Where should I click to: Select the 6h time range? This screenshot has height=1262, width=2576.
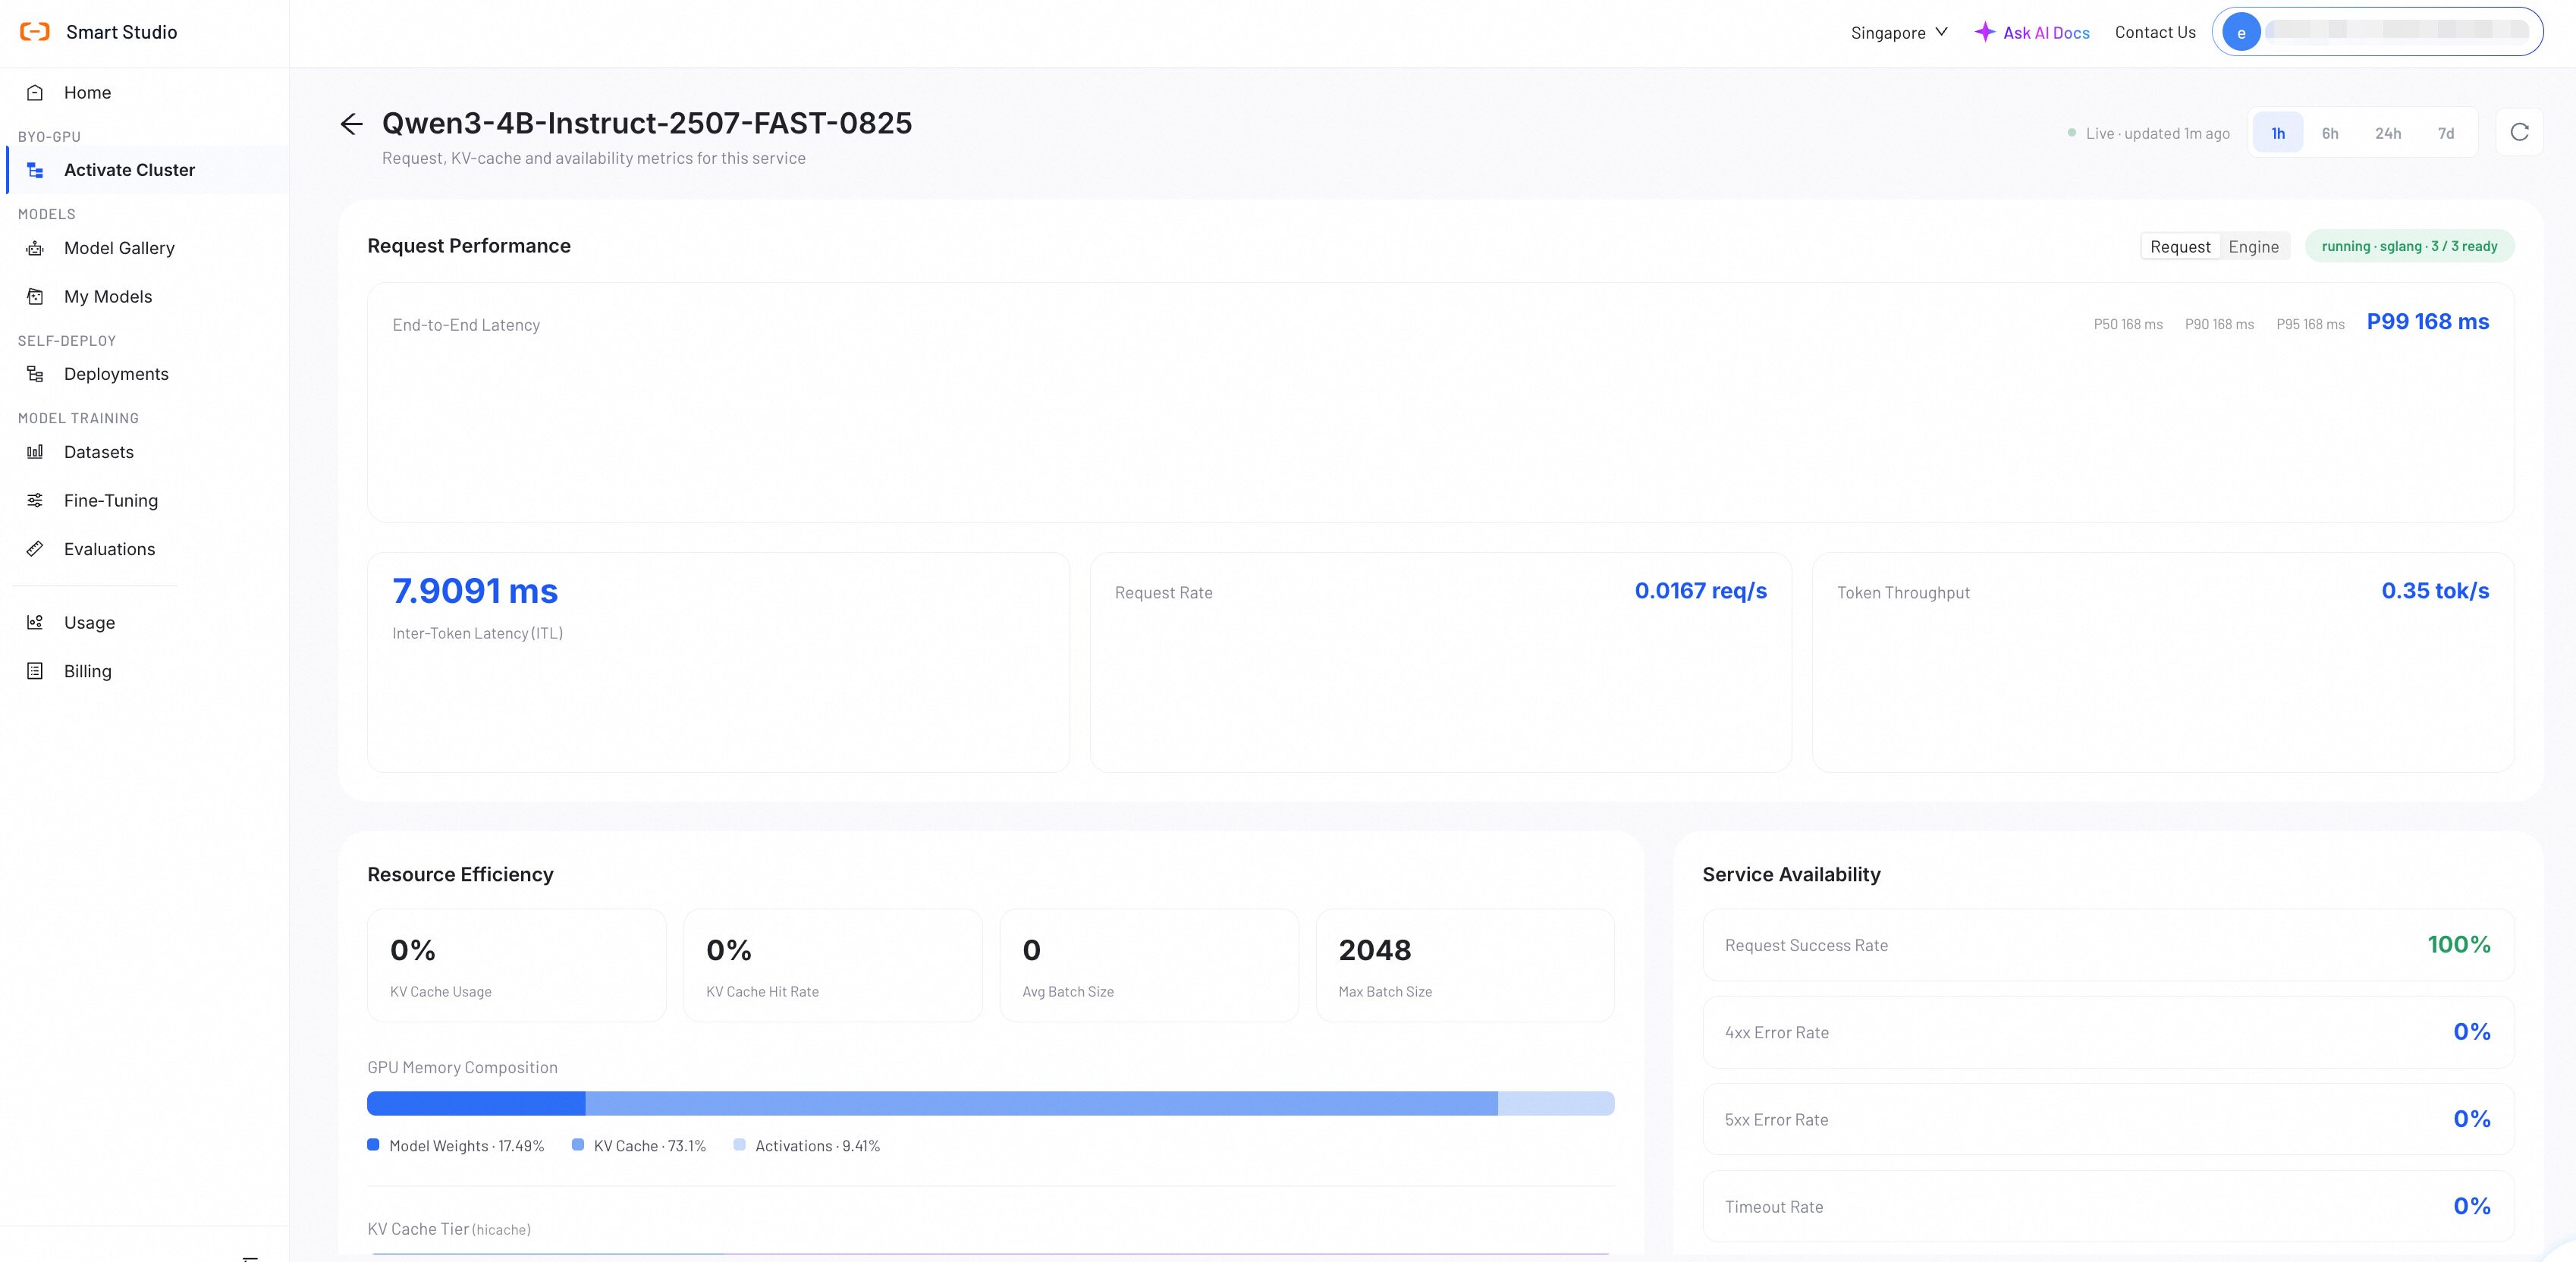(2330, 133)
